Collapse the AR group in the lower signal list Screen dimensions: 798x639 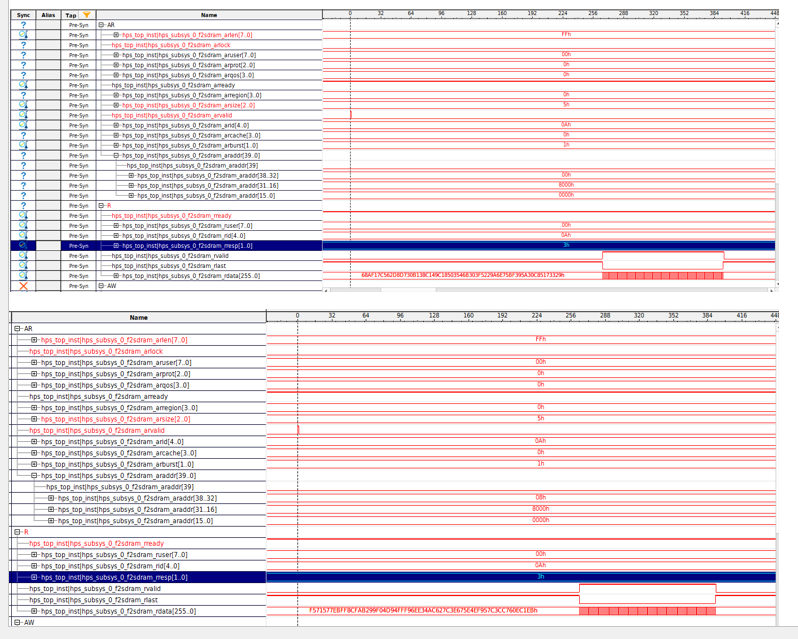pos(17,329)
